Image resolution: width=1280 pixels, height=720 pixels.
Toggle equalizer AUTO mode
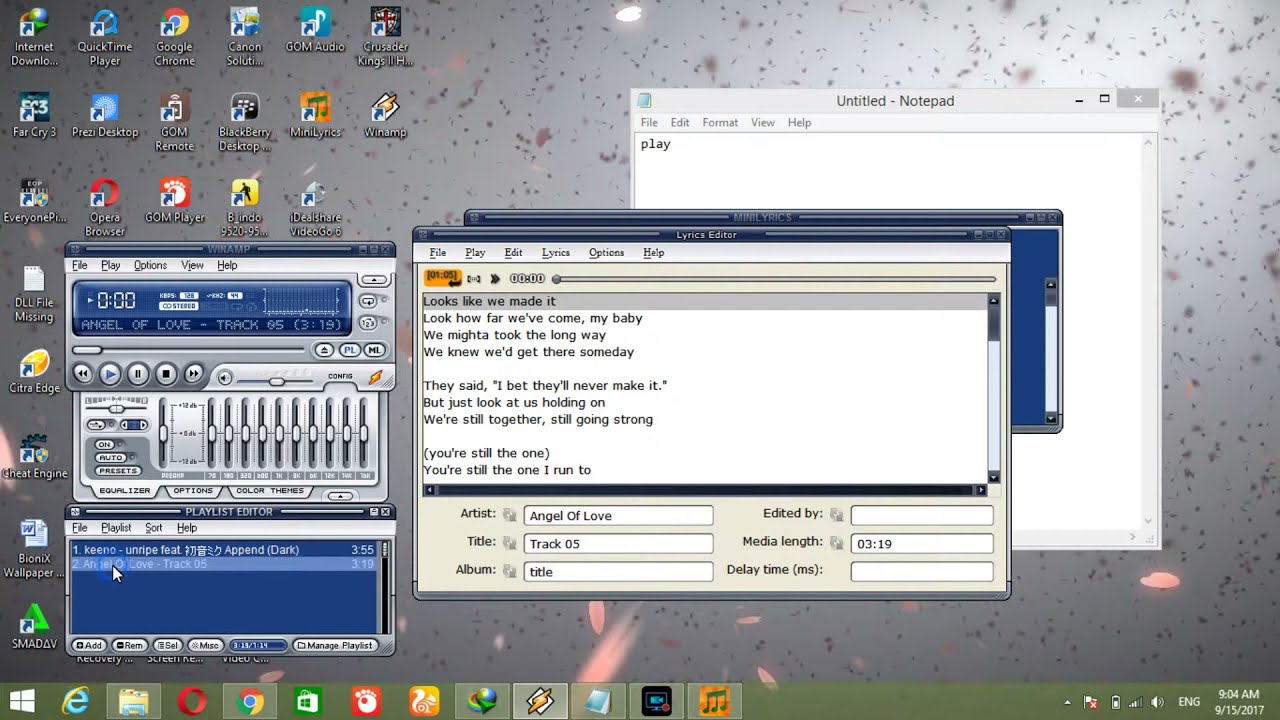(x=111, y=458)
